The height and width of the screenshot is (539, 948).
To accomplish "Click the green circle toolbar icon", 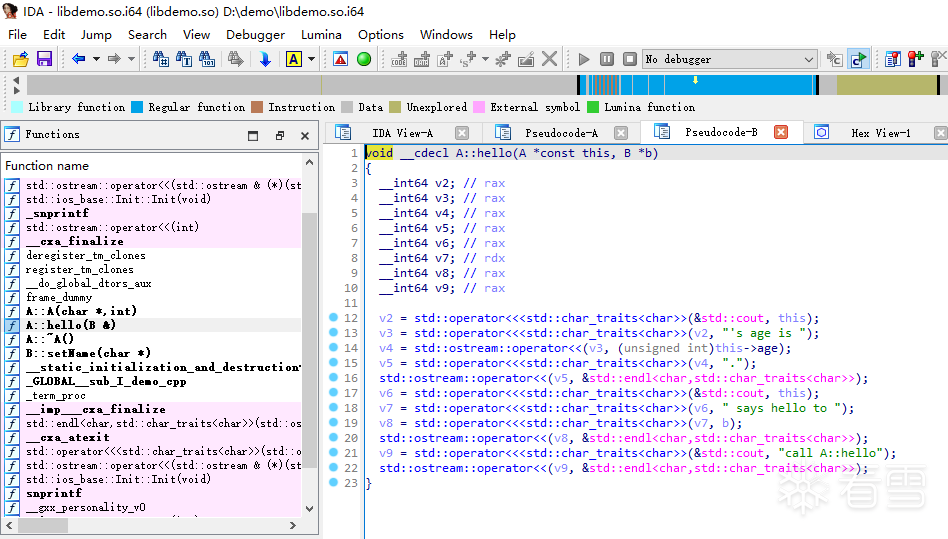I will (364, 59).
